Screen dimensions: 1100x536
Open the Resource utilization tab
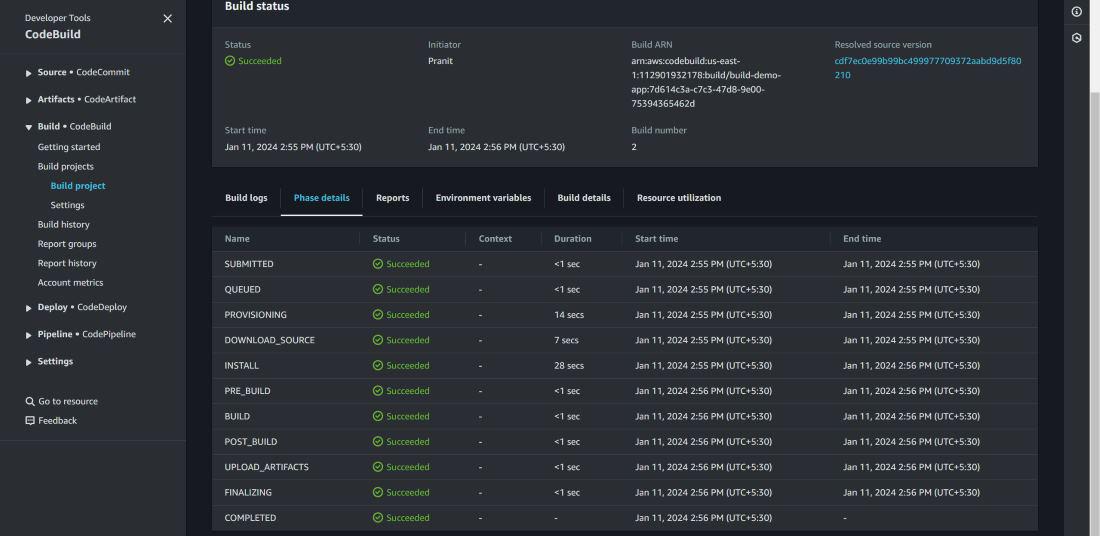click(678, 198)
